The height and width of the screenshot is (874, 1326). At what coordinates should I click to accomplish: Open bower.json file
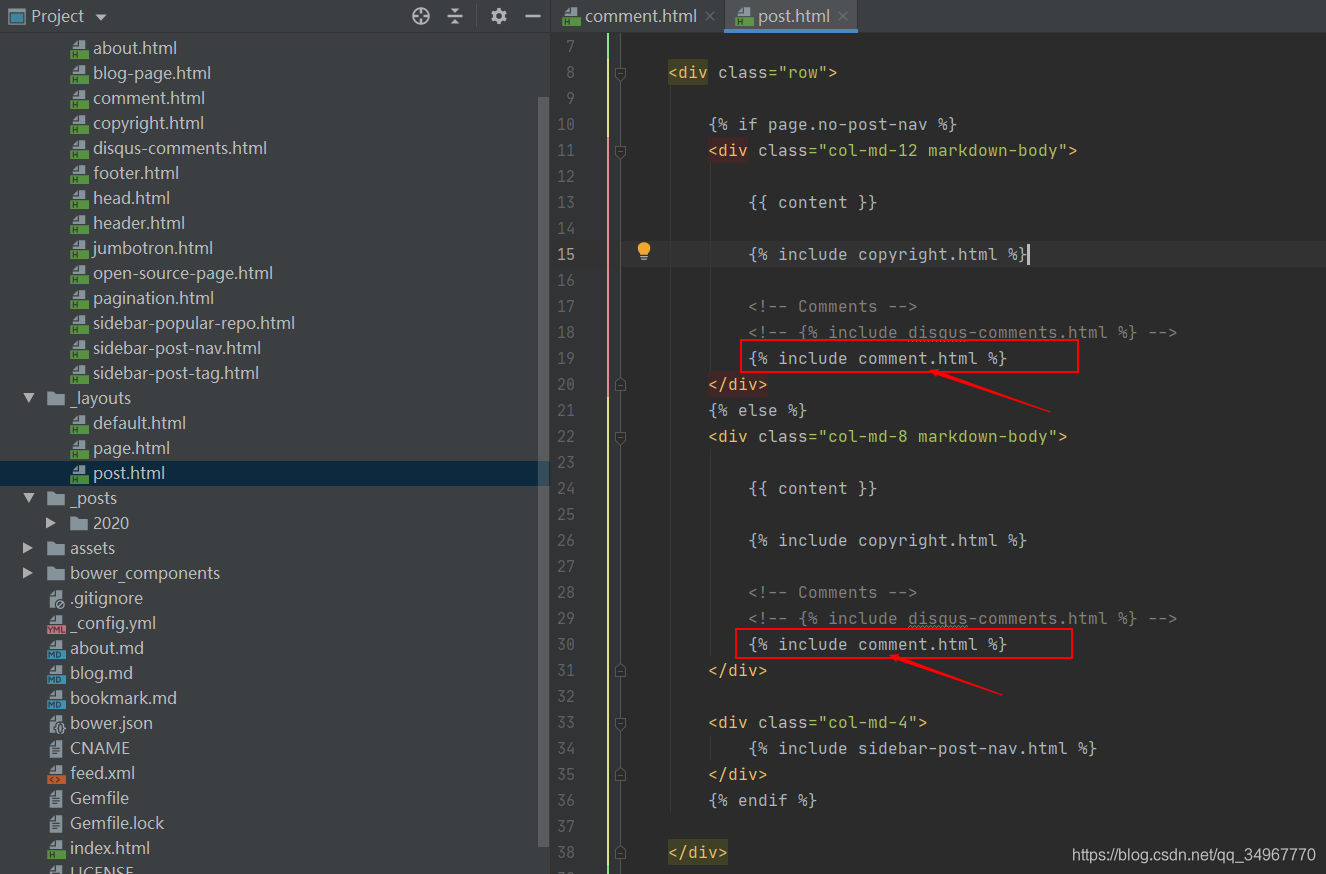[111, 723]
